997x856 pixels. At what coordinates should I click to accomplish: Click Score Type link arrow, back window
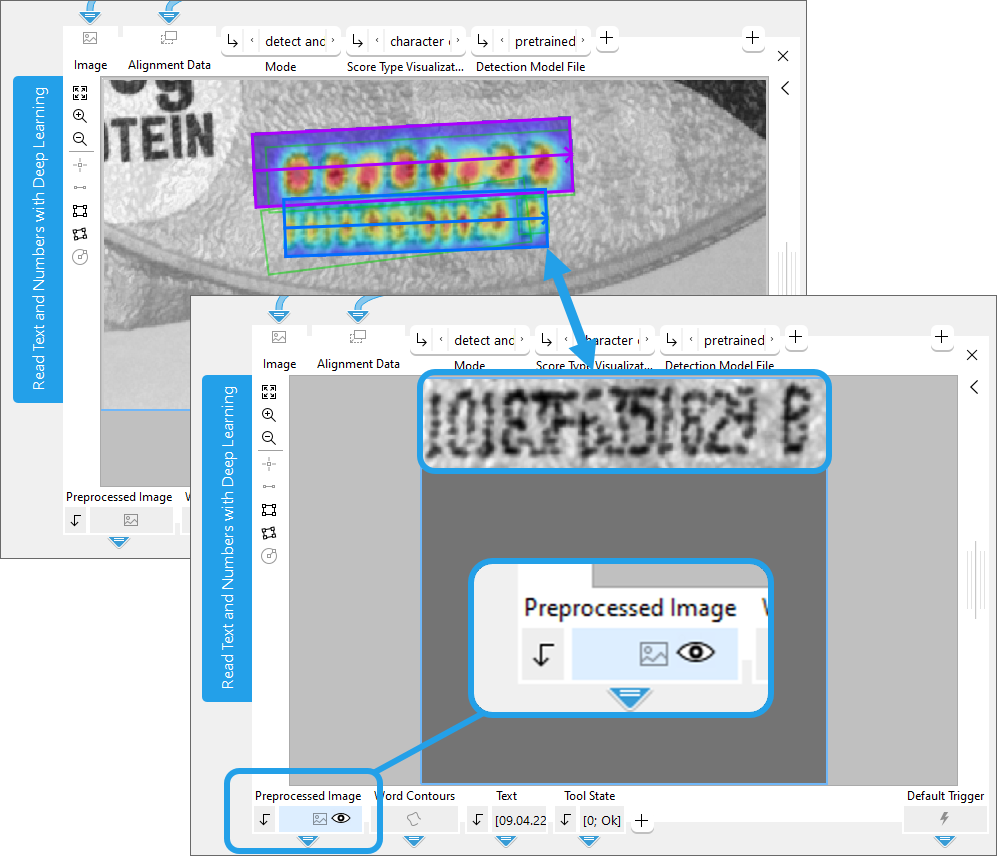[x=357, y=41]
